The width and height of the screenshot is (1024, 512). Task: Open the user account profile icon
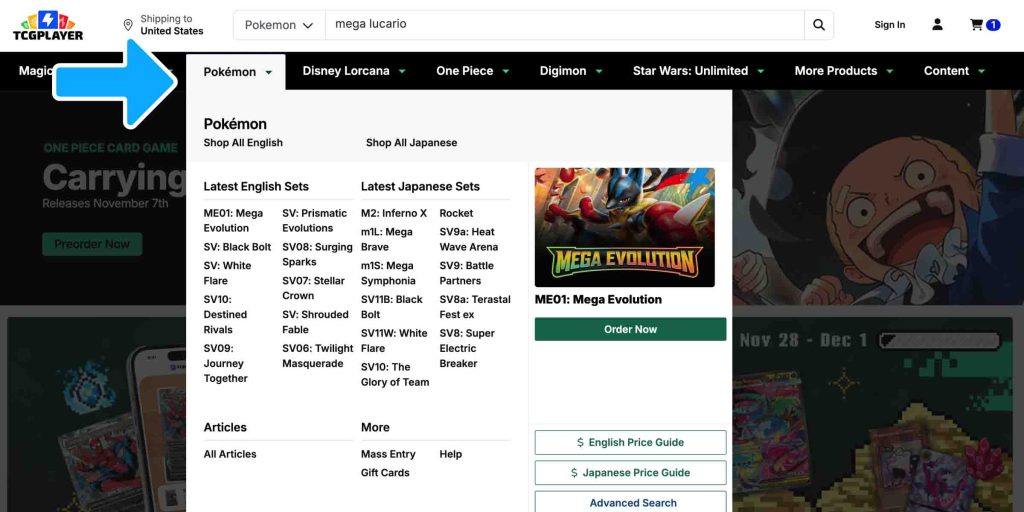pyautogui.click(x=937, y=25)
